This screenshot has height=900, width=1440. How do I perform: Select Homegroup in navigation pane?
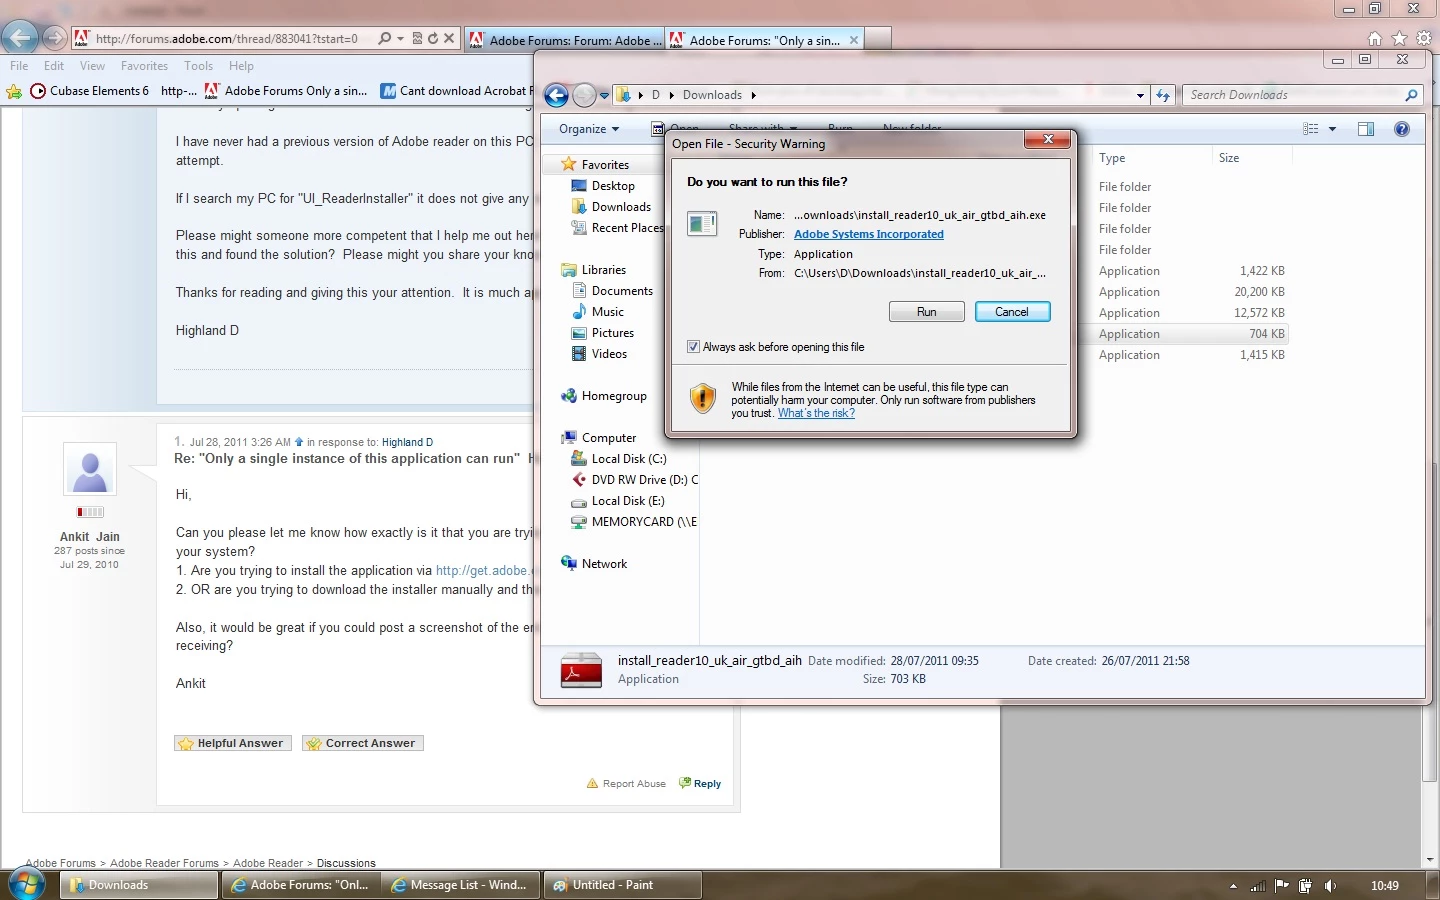pos(604,396)
